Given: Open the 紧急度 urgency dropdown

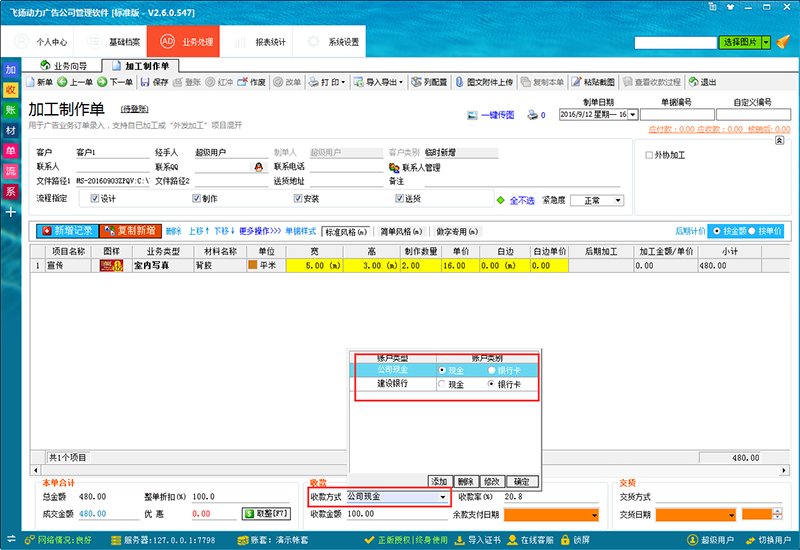Looking at the screenshot, I should [x=617, y=200].
